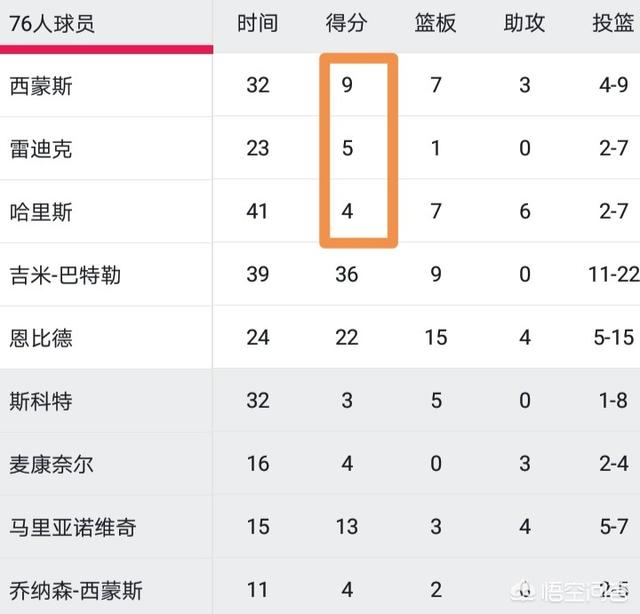The height and width of the screenshot is (614, 640).
Task: Open player 西蒙斯 details
Action: [41, 86]
